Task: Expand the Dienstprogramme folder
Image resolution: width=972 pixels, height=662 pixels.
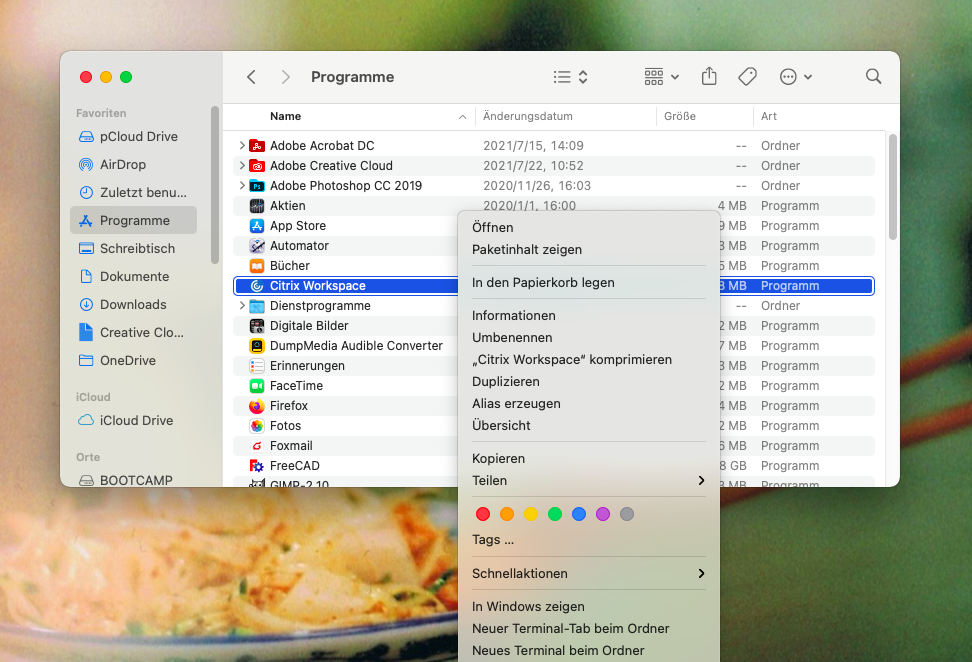Action: coord(242,306)
